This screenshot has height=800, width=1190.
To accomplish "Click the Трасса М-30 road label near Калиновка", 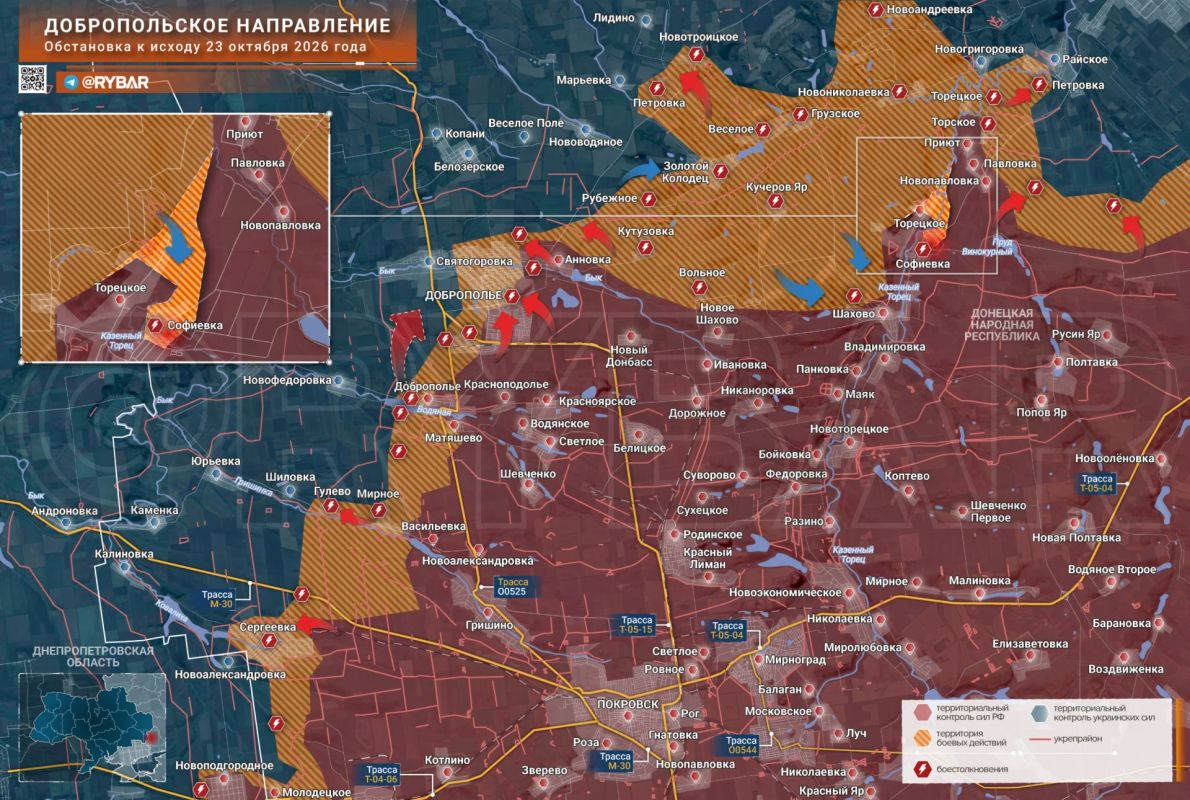I will click(219, 599).
